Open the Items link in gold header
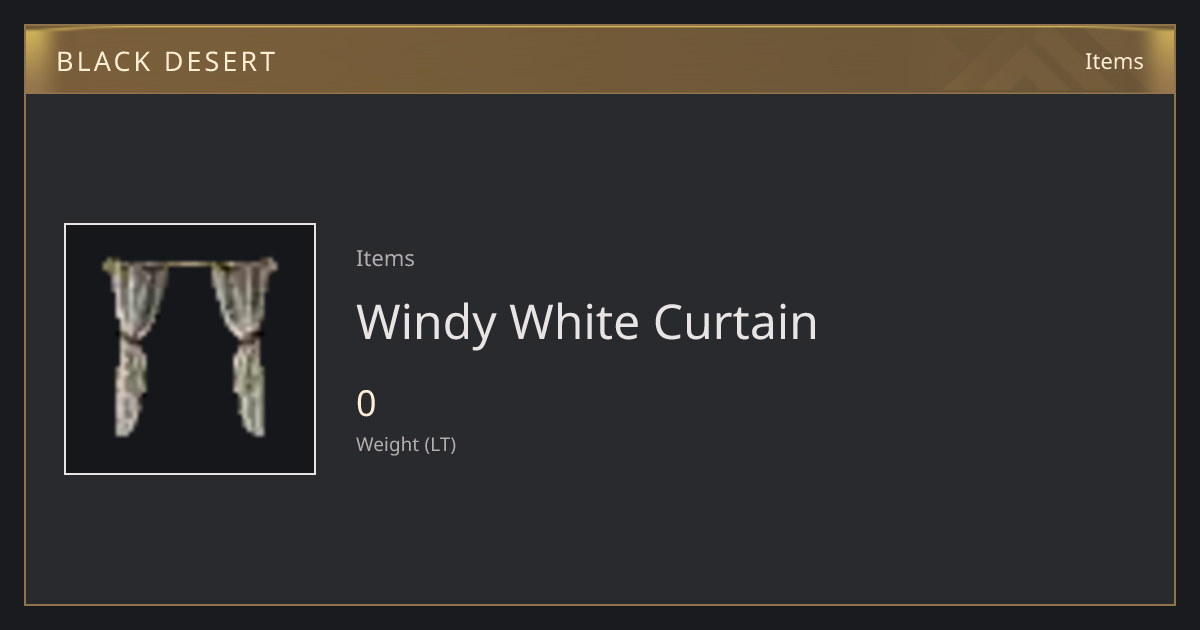The height and width of the screenshot is (630, 1200). point(1114,61)
